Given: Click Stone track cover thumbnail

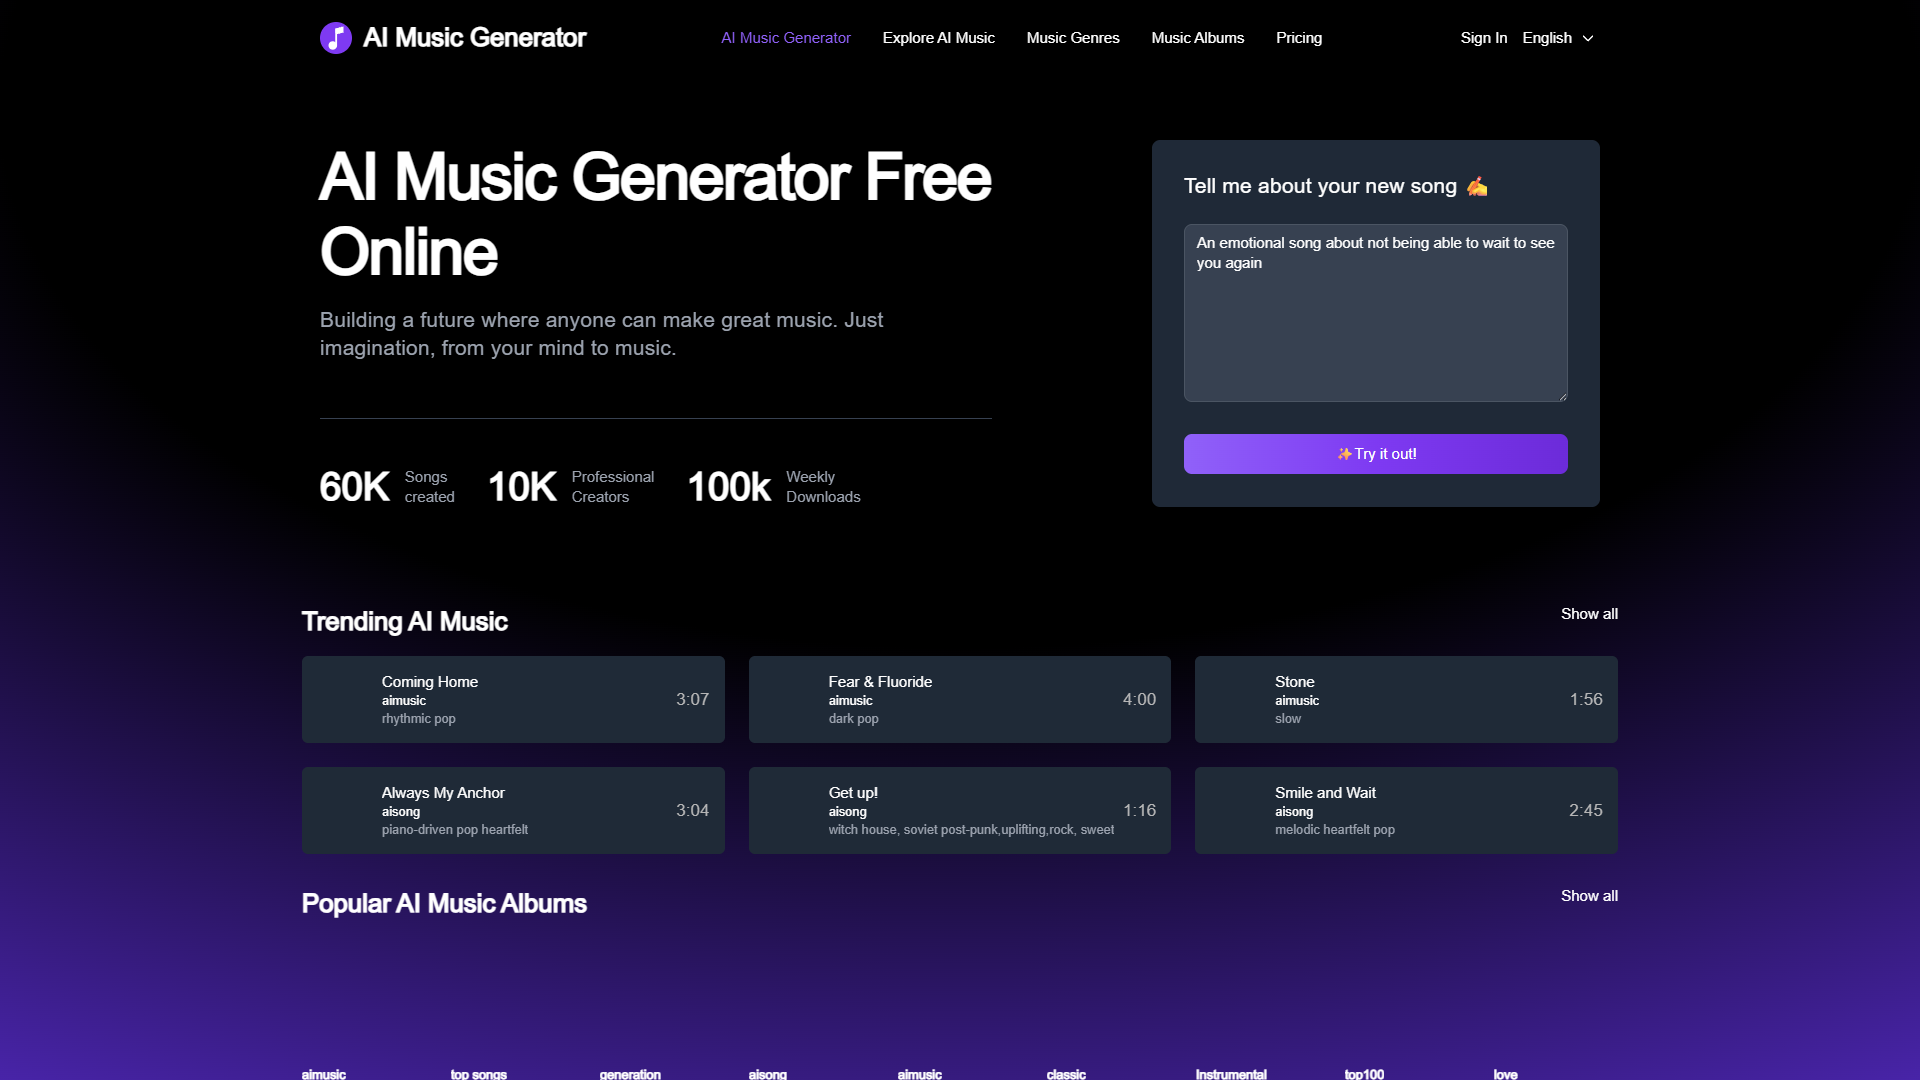Looking at the screenshot, I should (1235, 699).
